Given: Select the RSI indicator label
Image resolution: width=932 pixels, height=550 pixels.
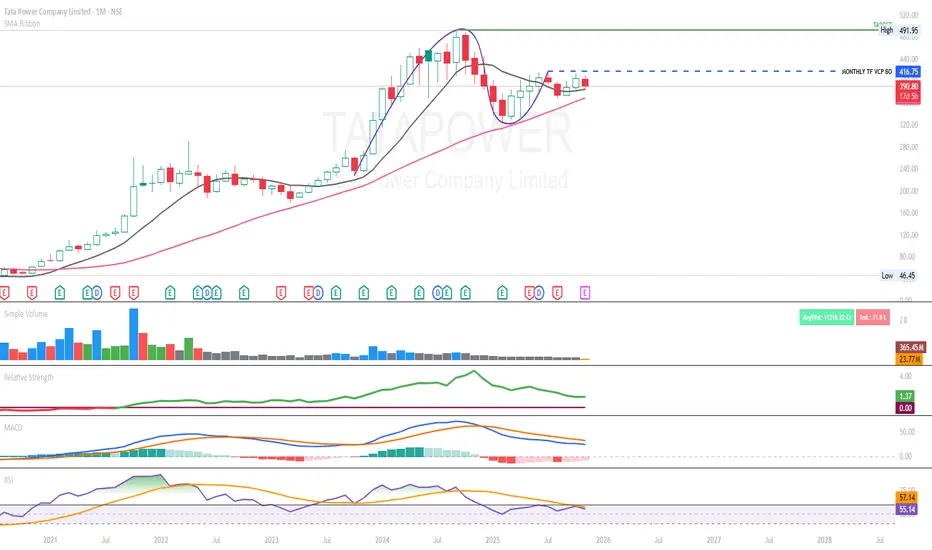Looking at the screenshot, I should [8, 479].
